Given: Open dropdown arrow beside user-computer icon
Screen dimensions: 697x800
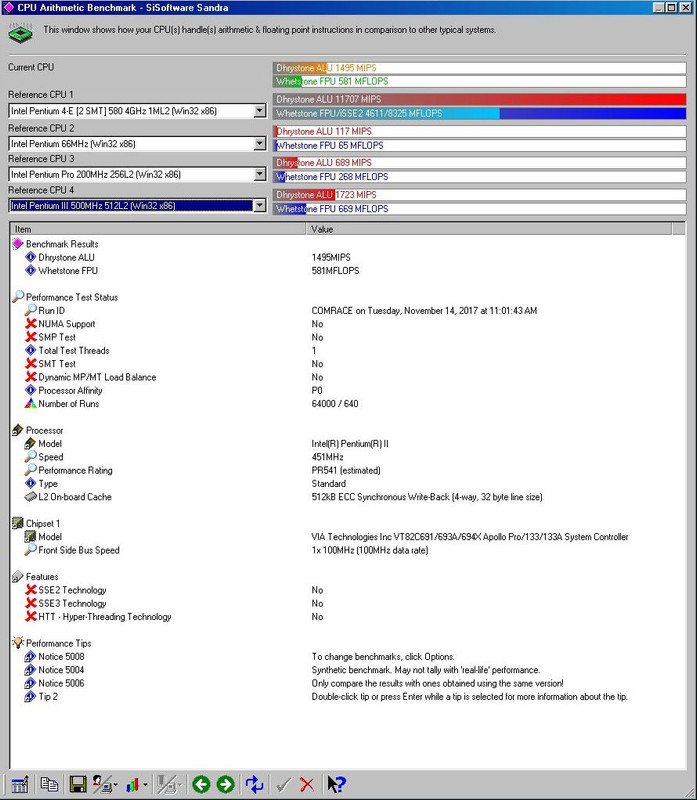Looking at the screenshot, I should (116, 785).
